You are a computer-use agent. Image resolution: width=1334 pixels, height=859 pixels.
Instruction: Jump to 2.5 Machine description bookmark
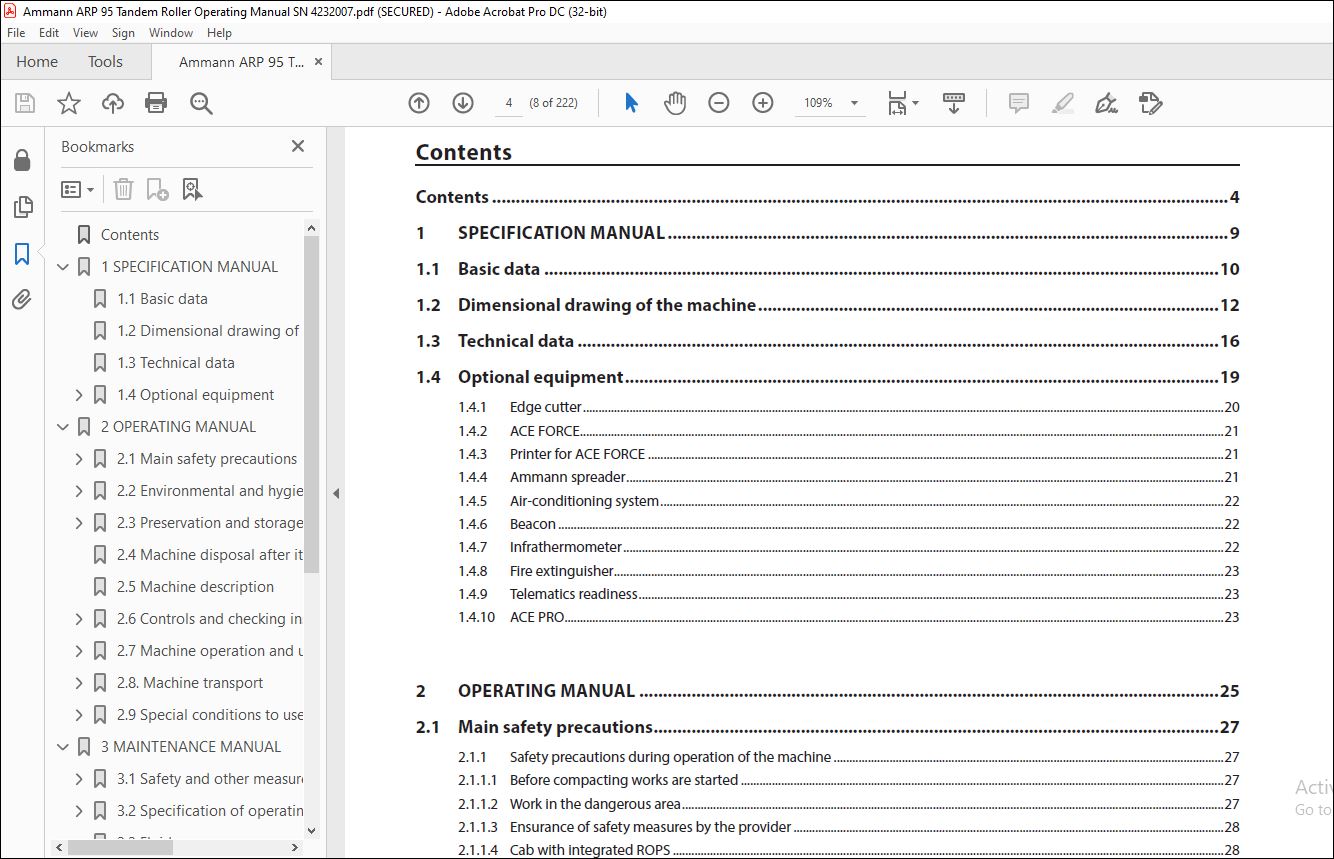point(195,587)
